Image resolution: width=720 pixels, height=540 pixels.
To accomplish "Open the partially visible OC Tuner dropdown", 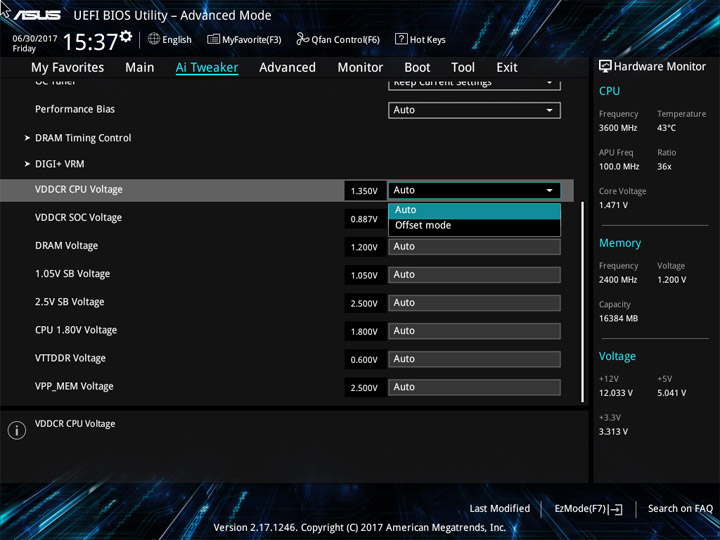I will [474, 84].
